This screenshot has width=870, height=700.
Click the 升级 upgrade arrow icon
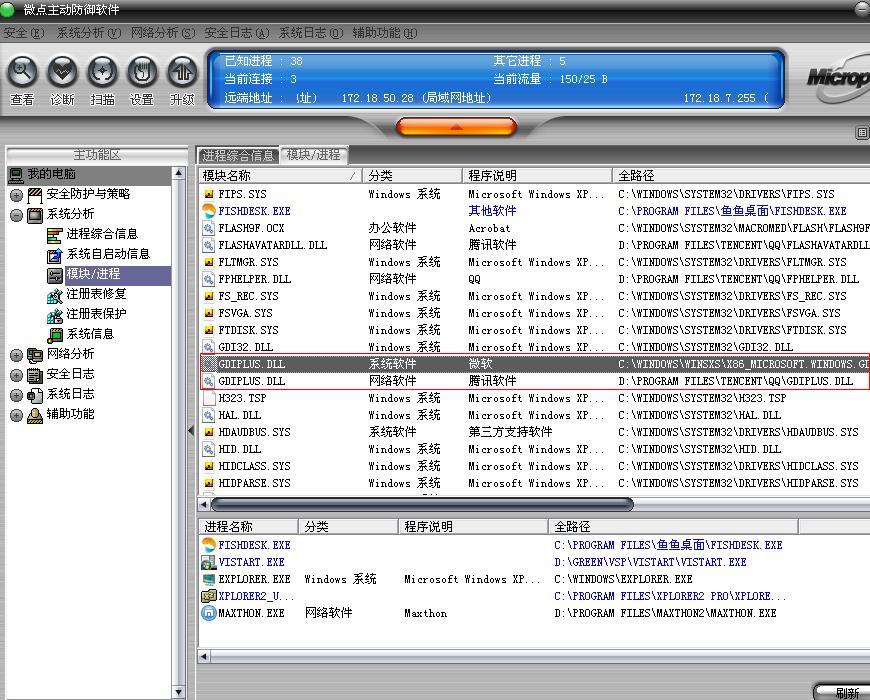(183, 72)
